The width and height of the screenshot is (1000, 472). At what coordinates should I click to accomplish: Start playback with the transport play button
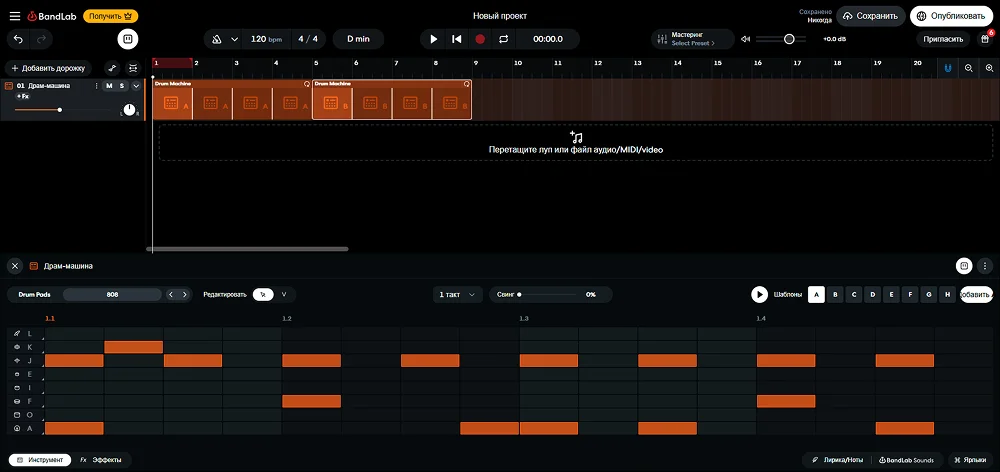(434, 39)
